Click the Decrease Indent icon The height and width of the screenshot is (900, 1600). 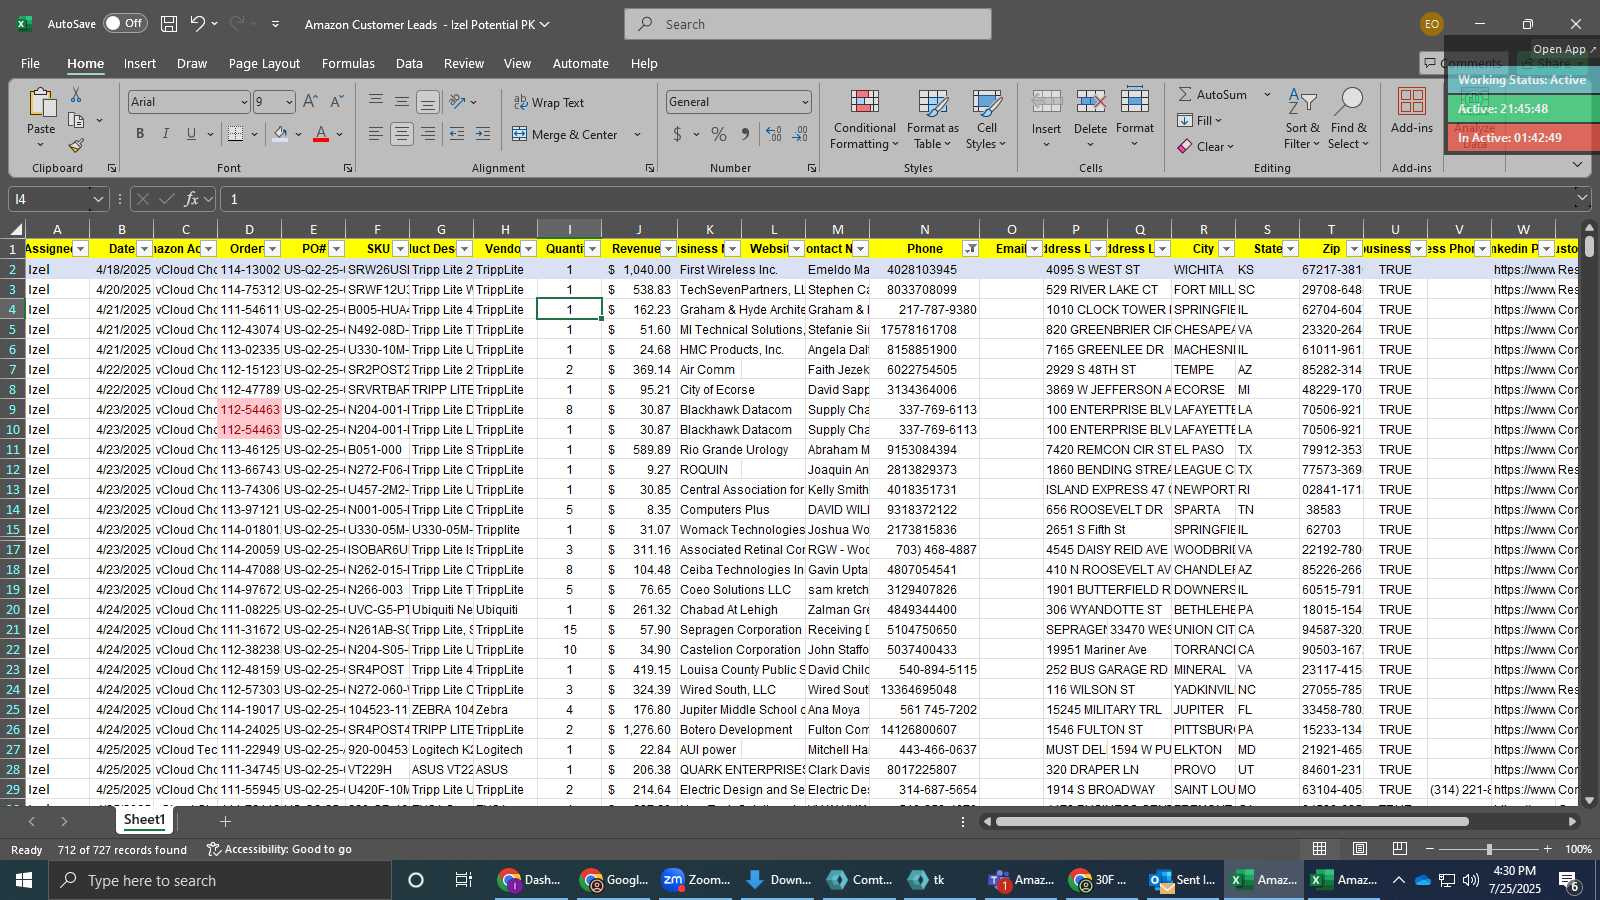point(457,134)
